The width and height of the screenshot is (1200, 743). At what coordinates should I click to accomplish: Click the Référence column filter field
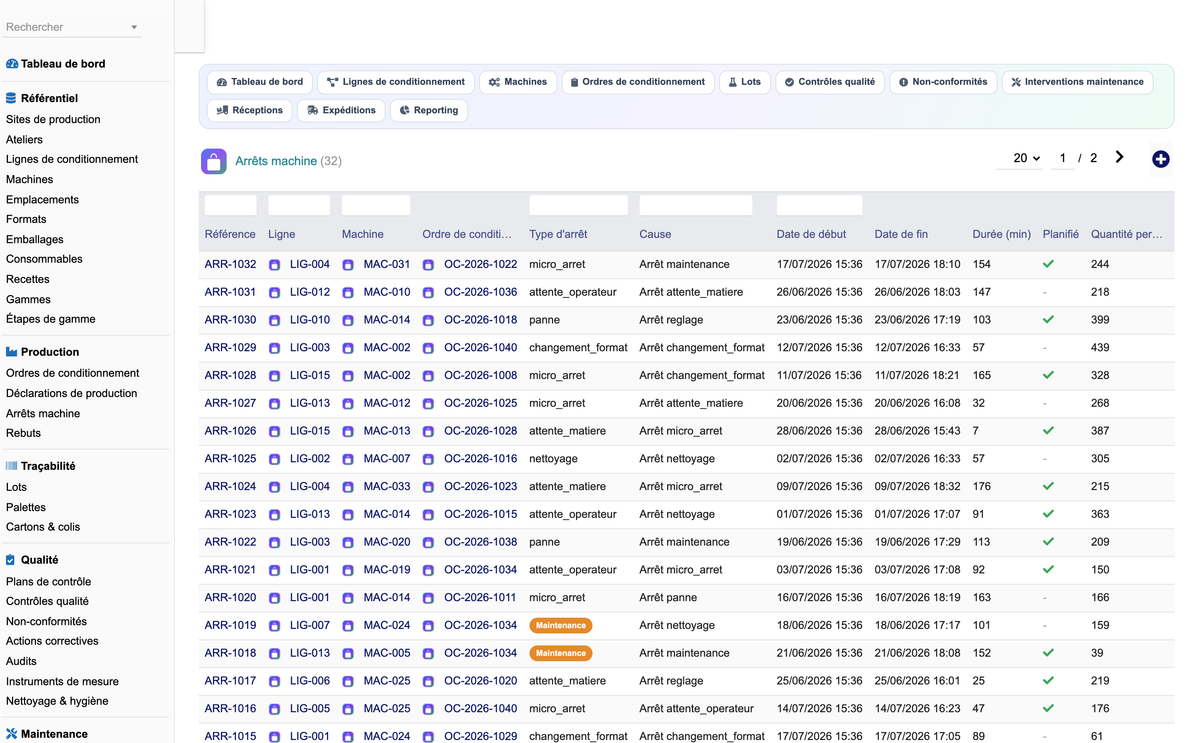click(231, 205)
